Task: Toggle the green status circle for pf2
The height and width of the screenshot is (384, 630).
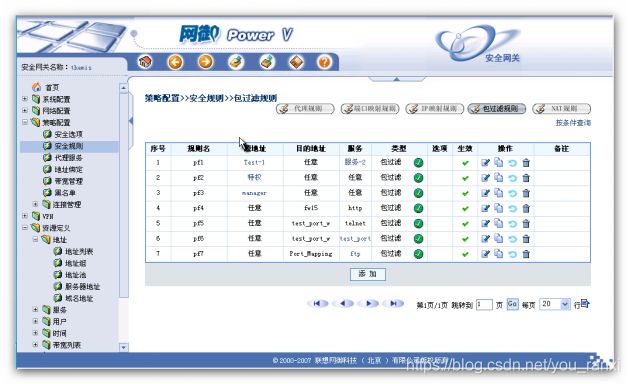Action: pyautogui.click(x=418, y=178)
